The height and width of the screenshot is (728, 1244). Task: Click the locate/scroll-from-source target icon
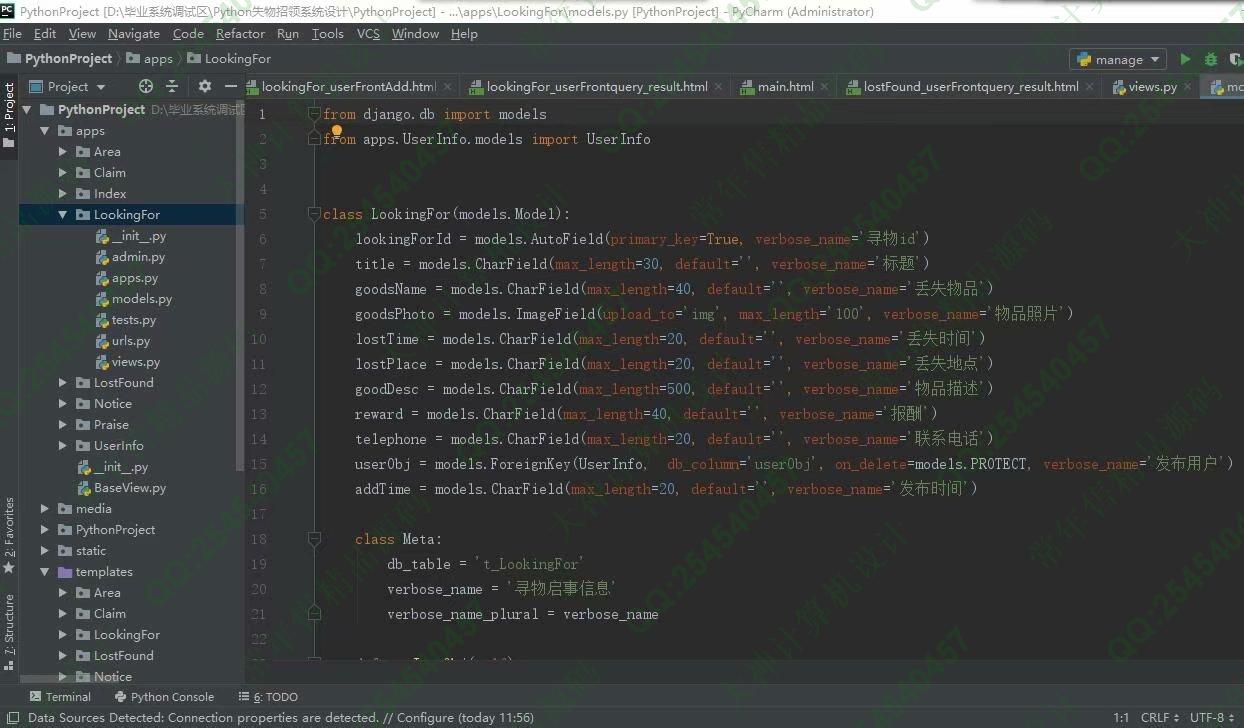point(146,87)
